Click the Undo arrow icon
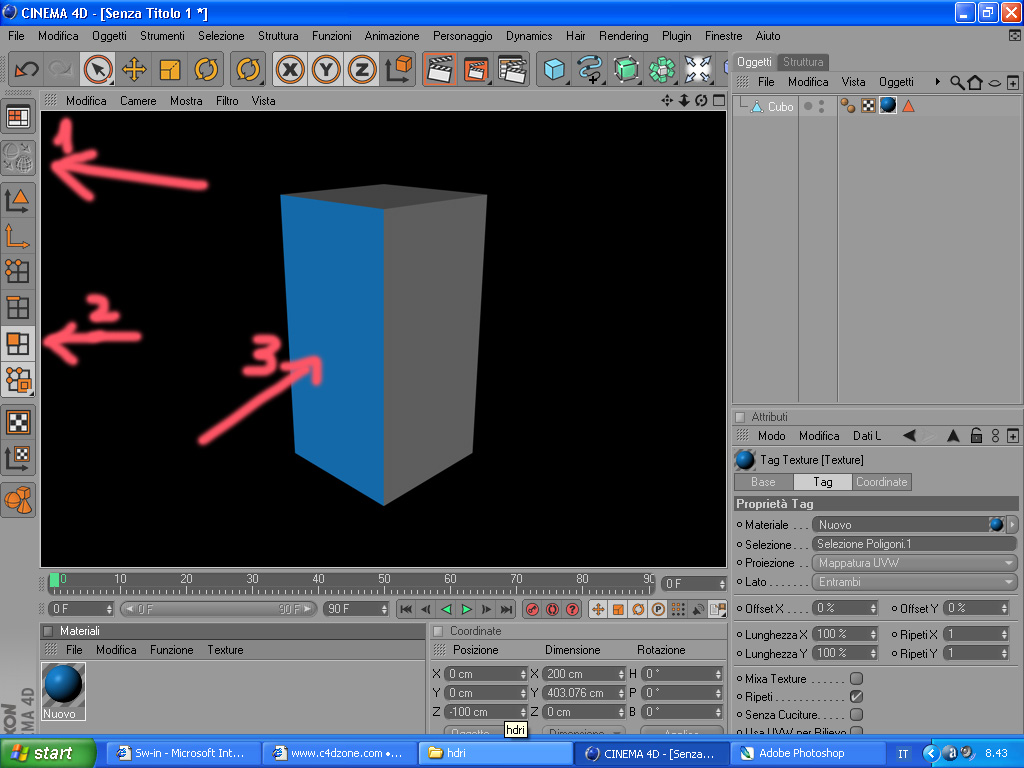 [26, 69]
